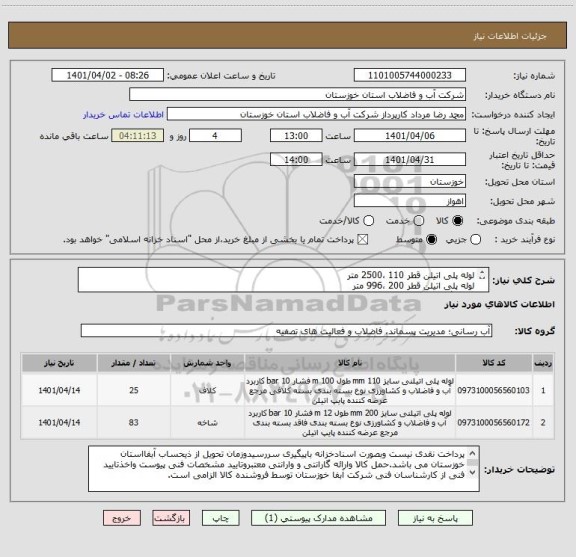Image resolution: width=576 pixels, height=557 pixels.
Task: Click the خروج exit button
Action: click(122, 518)
